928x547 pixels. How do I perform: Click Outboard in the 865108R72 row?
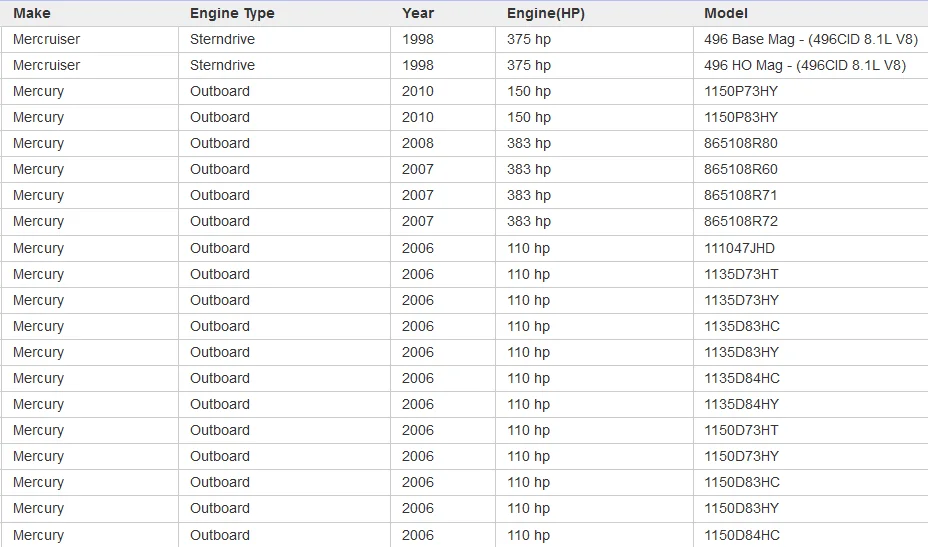pos(220,221)
